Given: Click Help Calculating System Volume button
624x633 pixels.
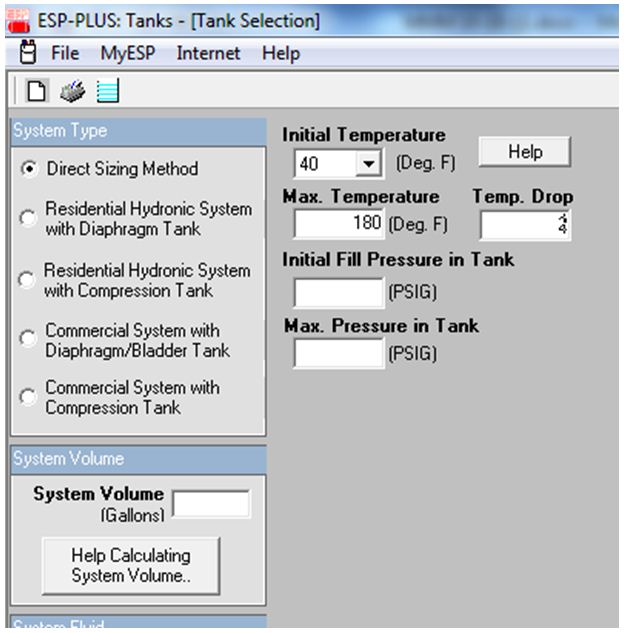Looking at the screenshot, I should point(131,566).
